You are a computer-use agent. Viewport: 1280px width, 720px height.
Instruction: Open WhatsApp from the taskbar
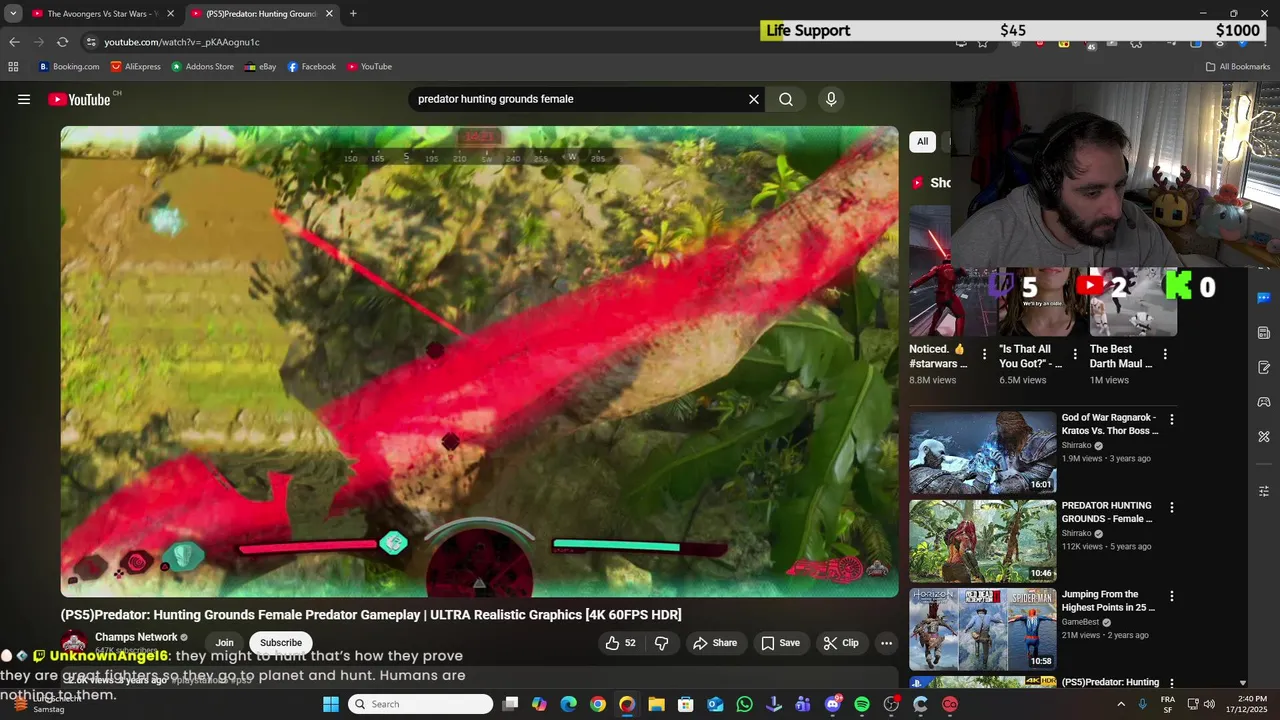[x=744, y=704]
